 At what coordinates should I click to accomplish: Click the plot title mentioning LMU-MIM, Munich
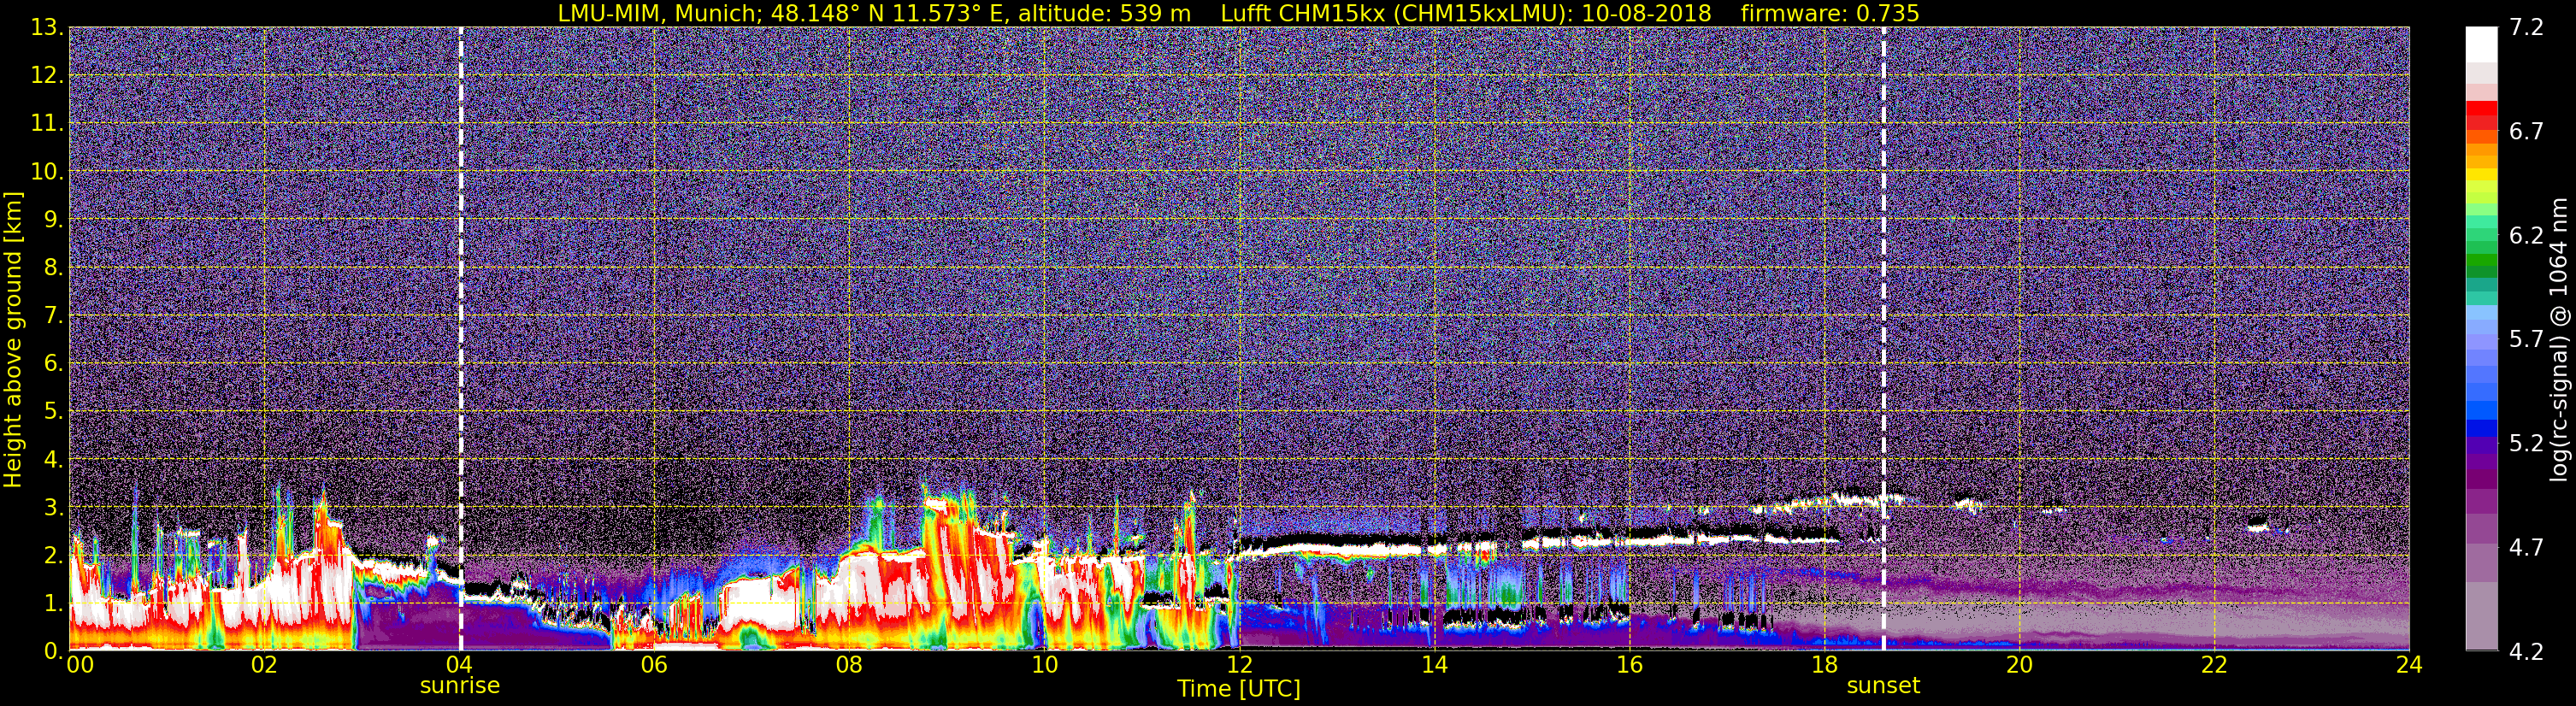pos(1238,13)
